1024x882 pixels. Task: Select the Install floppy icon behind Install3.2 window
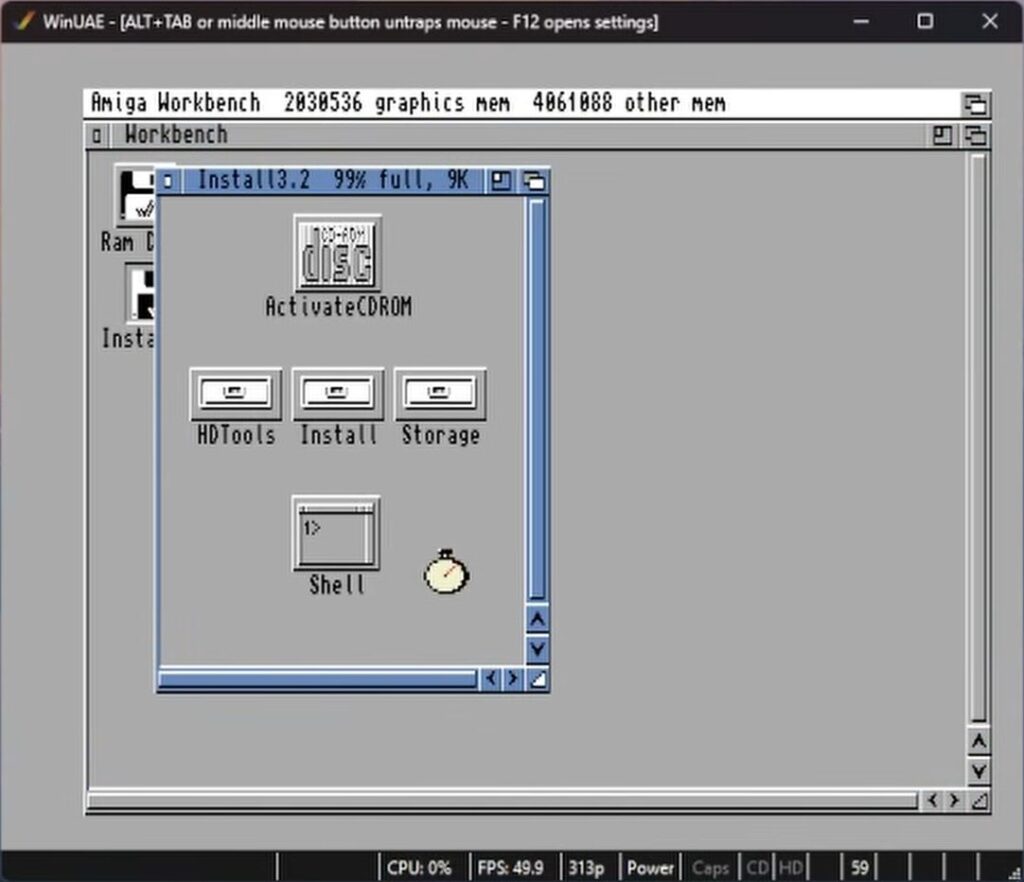[x=140, y=293]
